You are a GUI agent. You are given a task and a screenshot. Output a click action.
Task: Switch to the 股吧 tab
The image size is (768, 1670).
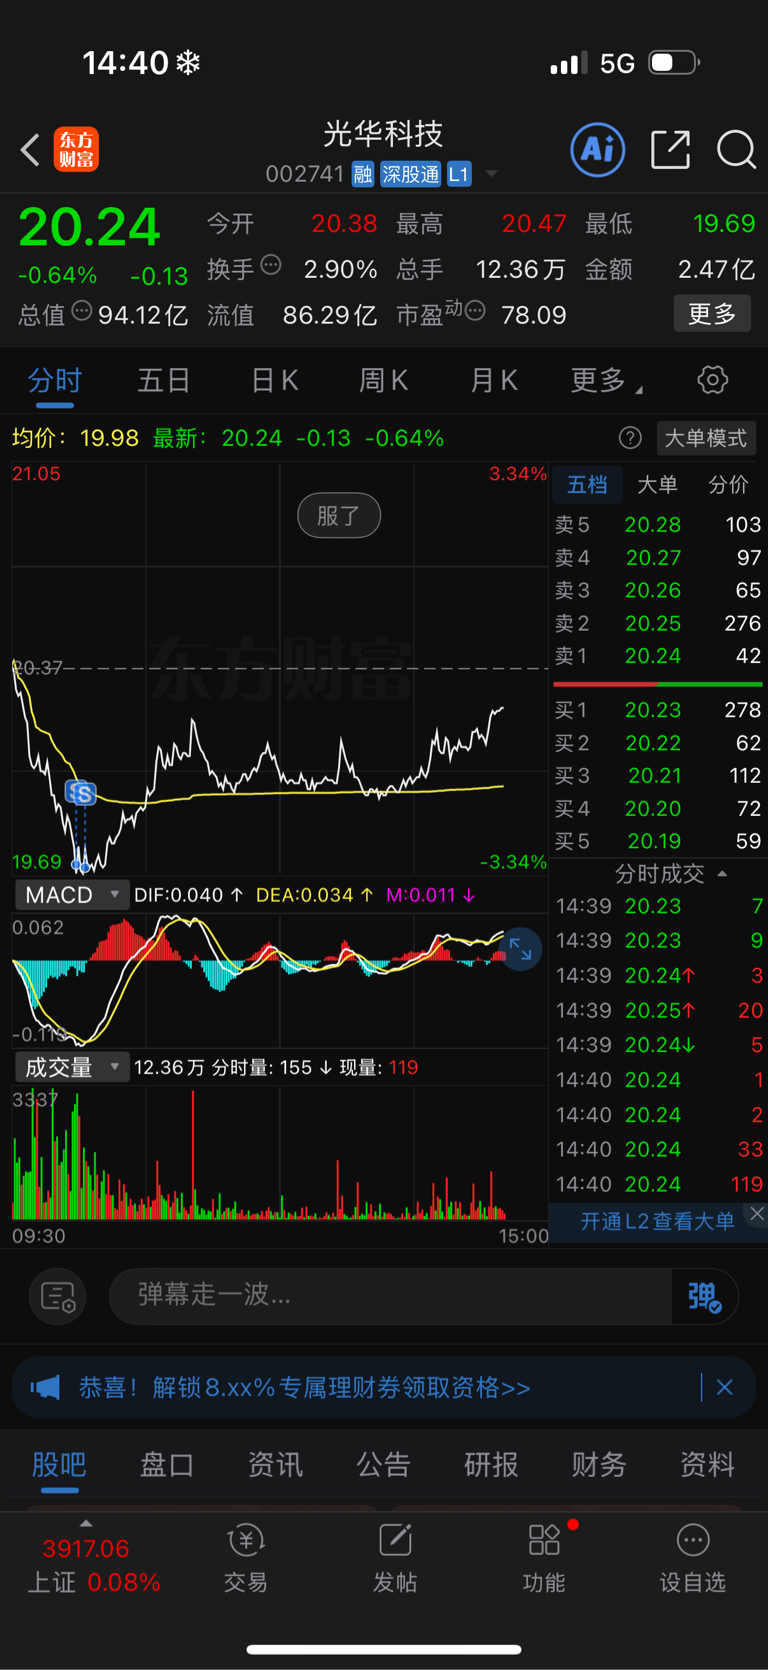59,1465
